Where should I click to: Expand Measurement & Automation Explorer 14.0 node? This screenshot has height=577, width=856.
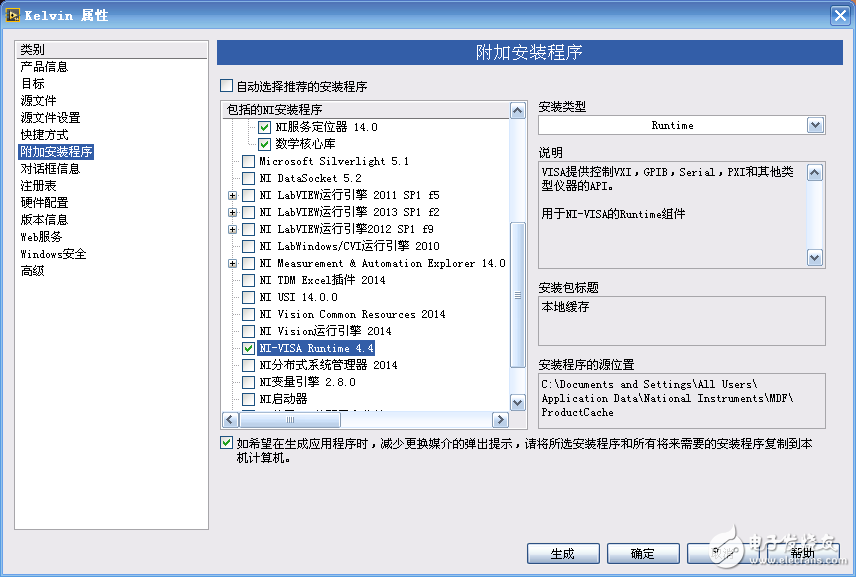(233, 264)
